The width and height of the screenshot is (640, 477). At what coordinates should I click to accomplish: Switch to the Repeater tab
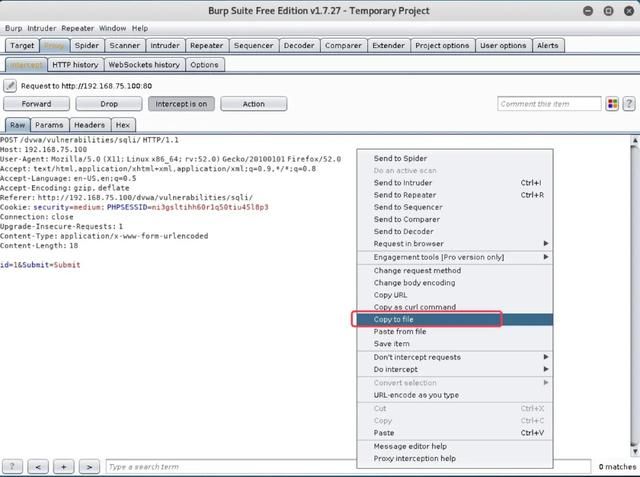point(206,46)
